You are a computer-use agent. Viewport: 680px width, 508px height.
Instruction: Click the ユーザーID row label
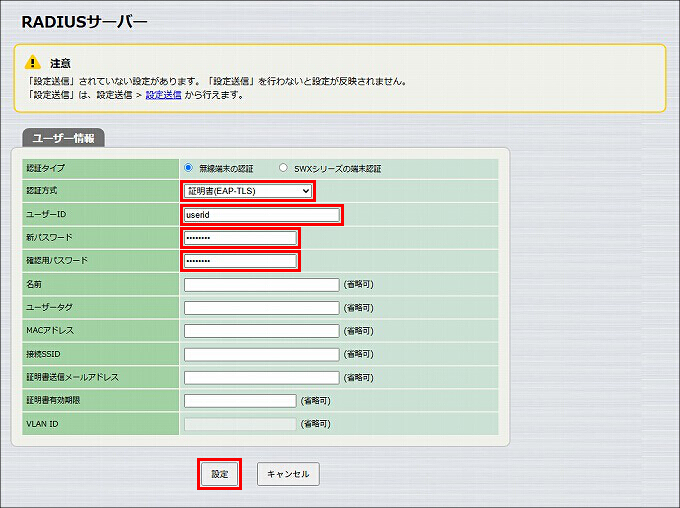[x=46, y=214]
